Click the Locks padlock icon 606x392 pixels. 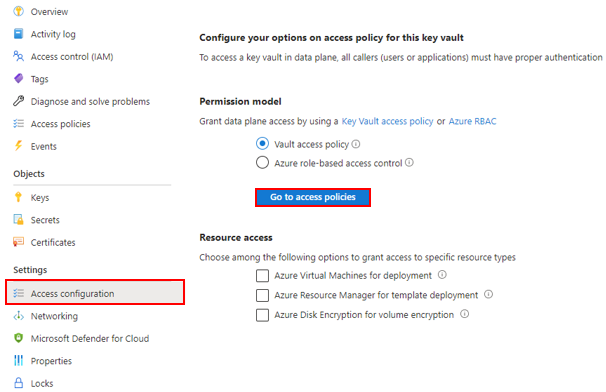19,383
